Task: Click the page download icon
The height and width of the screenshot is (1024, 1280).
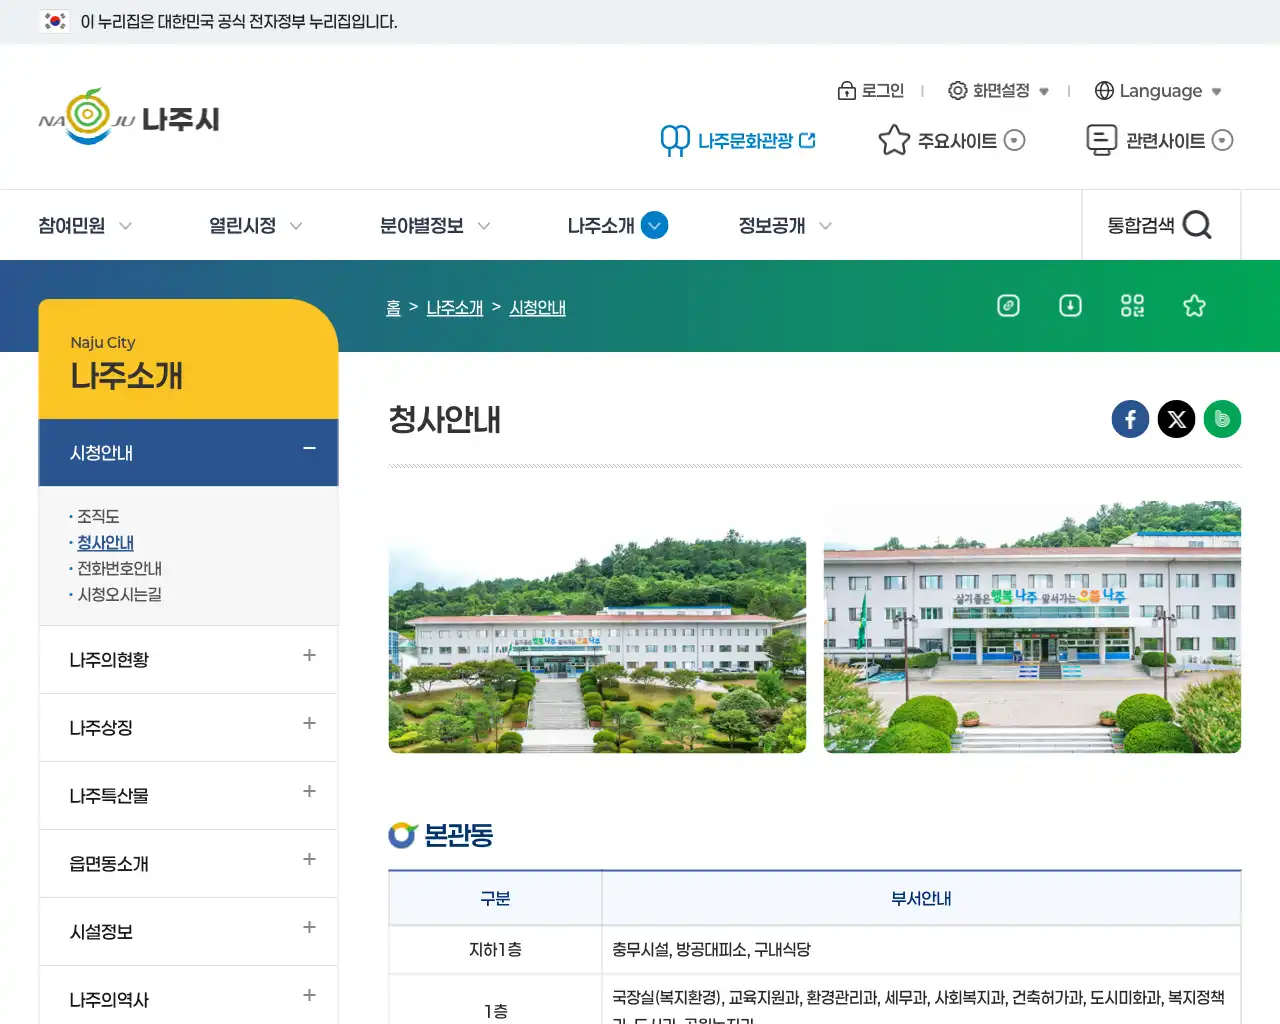Action: point(1070,306)
